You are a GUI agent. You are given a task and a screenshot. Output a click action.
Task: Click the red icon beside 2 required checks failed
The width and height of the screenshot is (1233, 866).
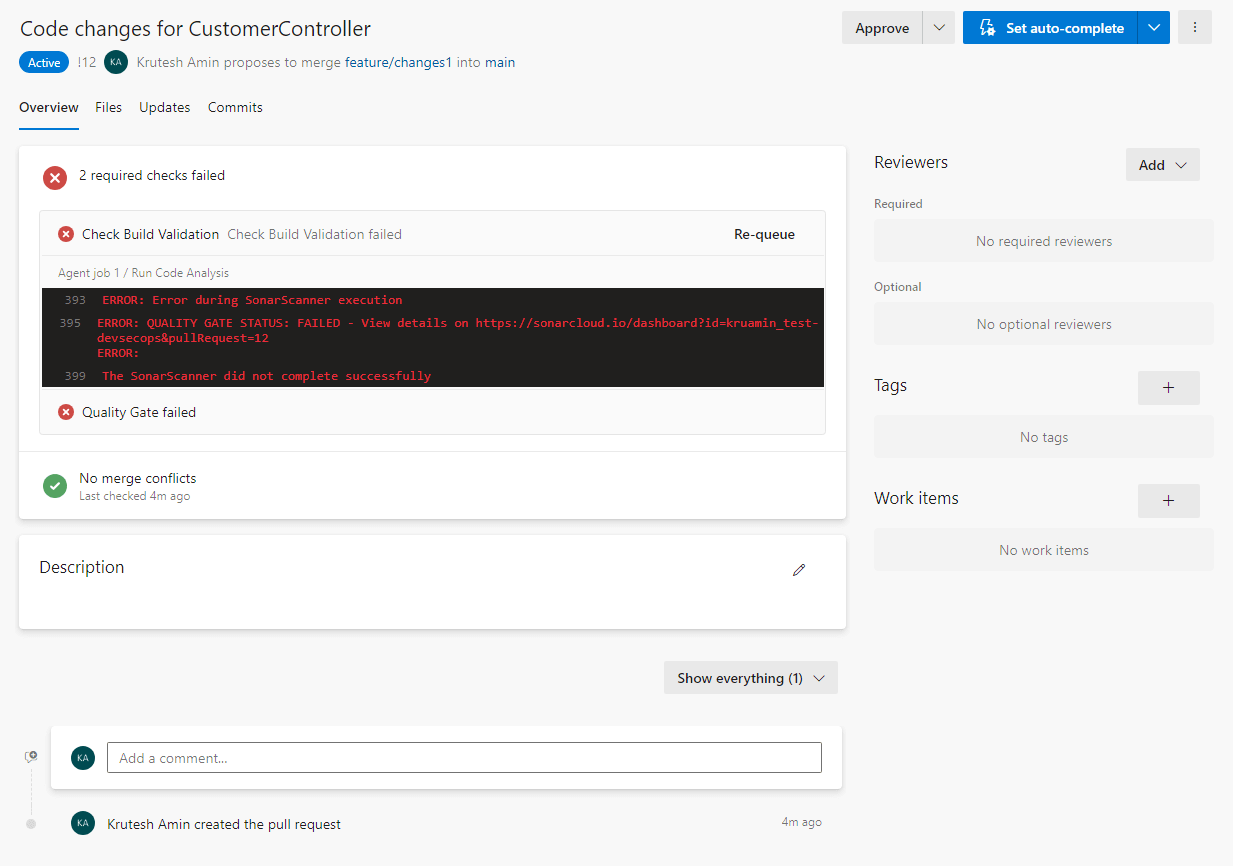(55, 177)
